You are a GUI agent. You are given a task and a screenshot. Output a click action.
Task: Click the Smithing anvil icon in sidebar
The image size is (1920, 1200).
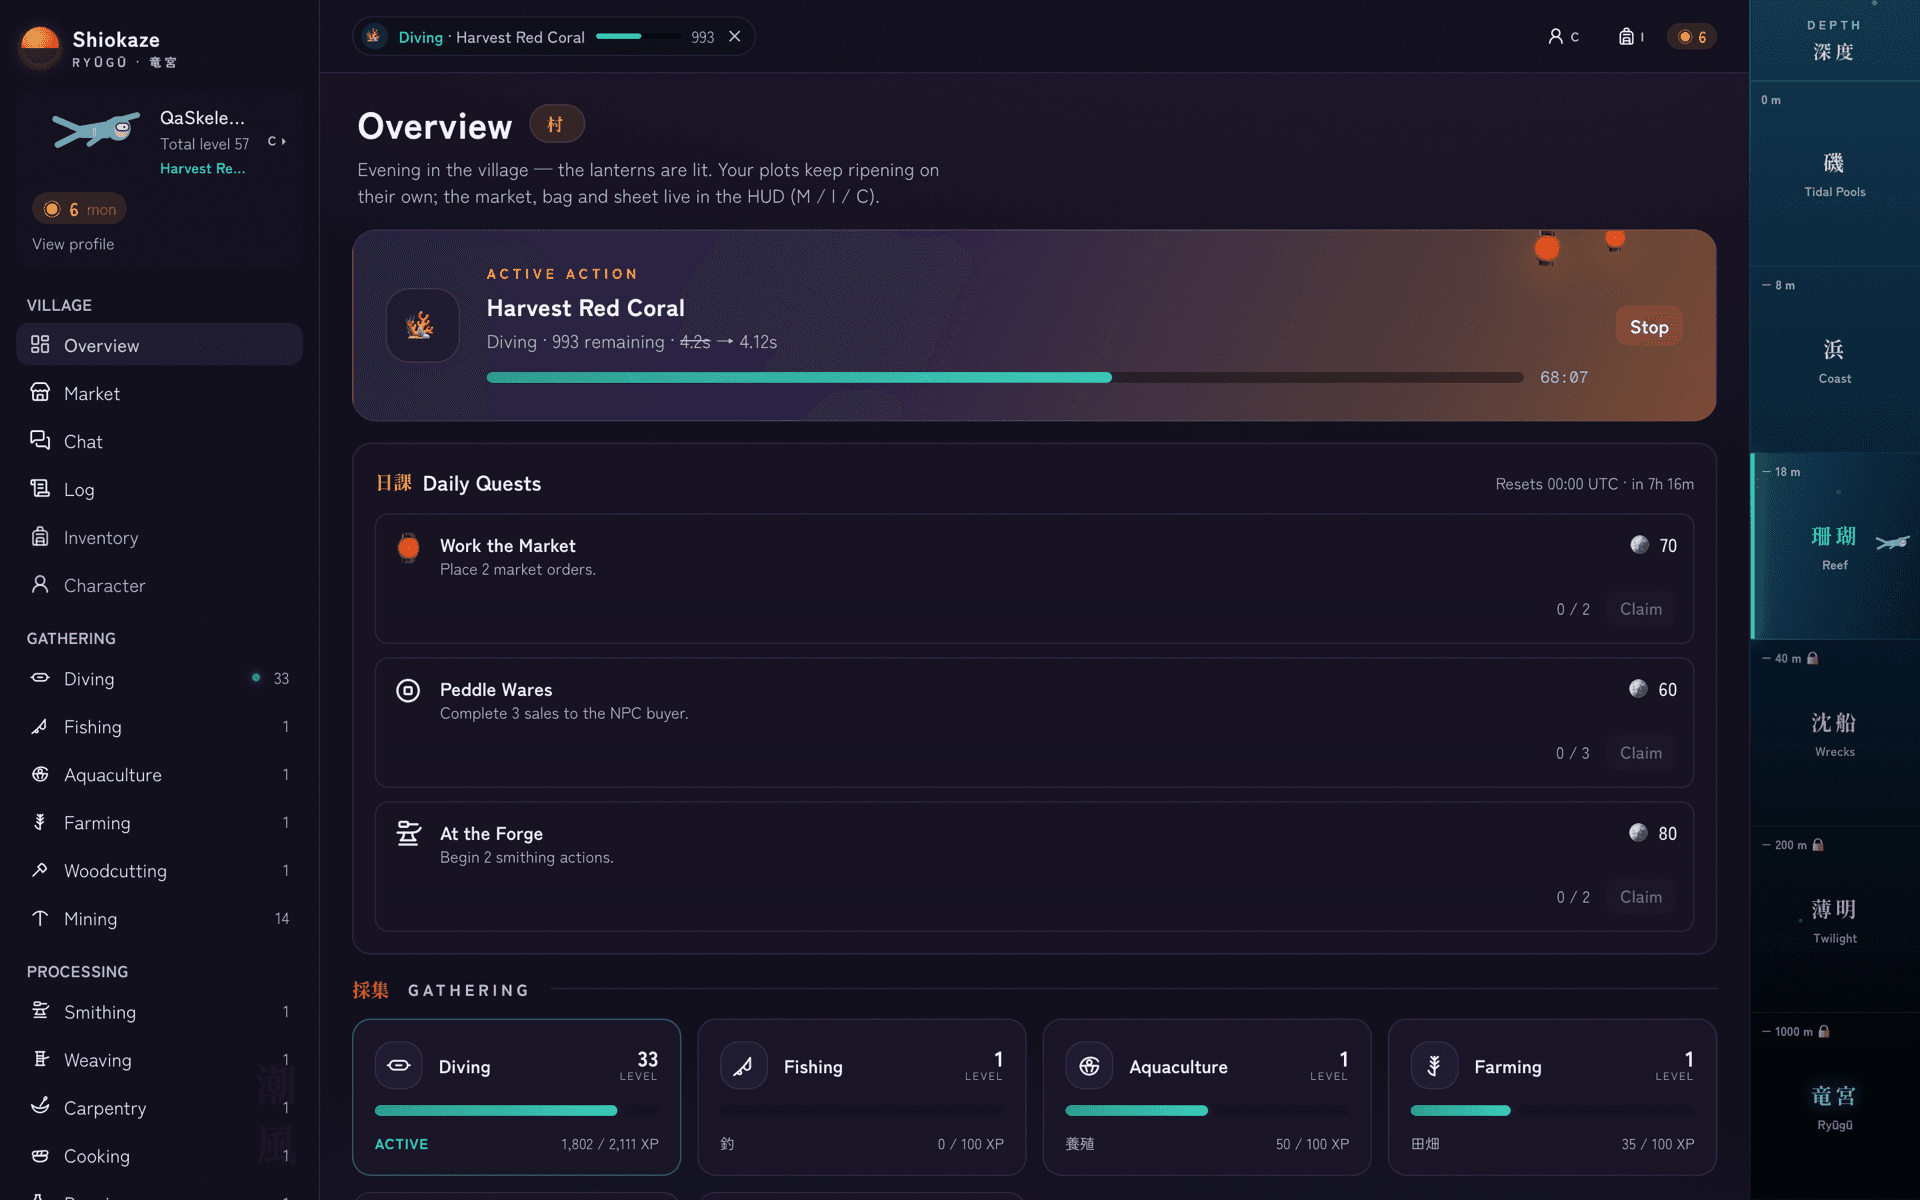pos(40,1011)
